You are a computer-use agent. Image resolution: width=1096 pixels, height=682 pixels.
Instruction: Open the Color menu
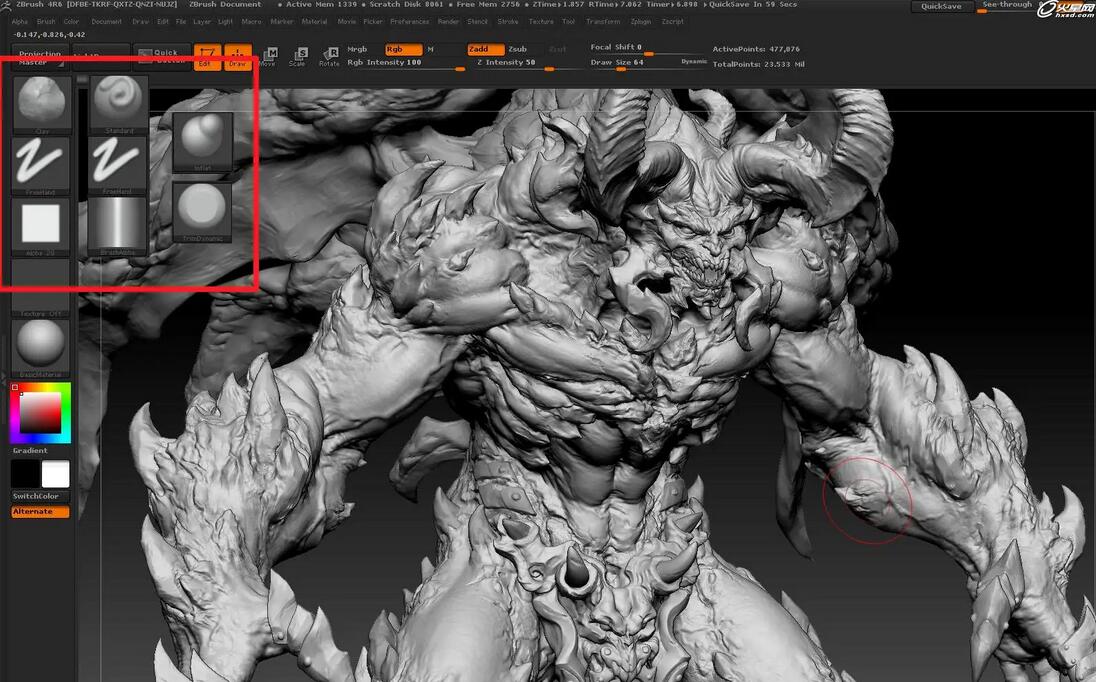(x=71, y=22)
